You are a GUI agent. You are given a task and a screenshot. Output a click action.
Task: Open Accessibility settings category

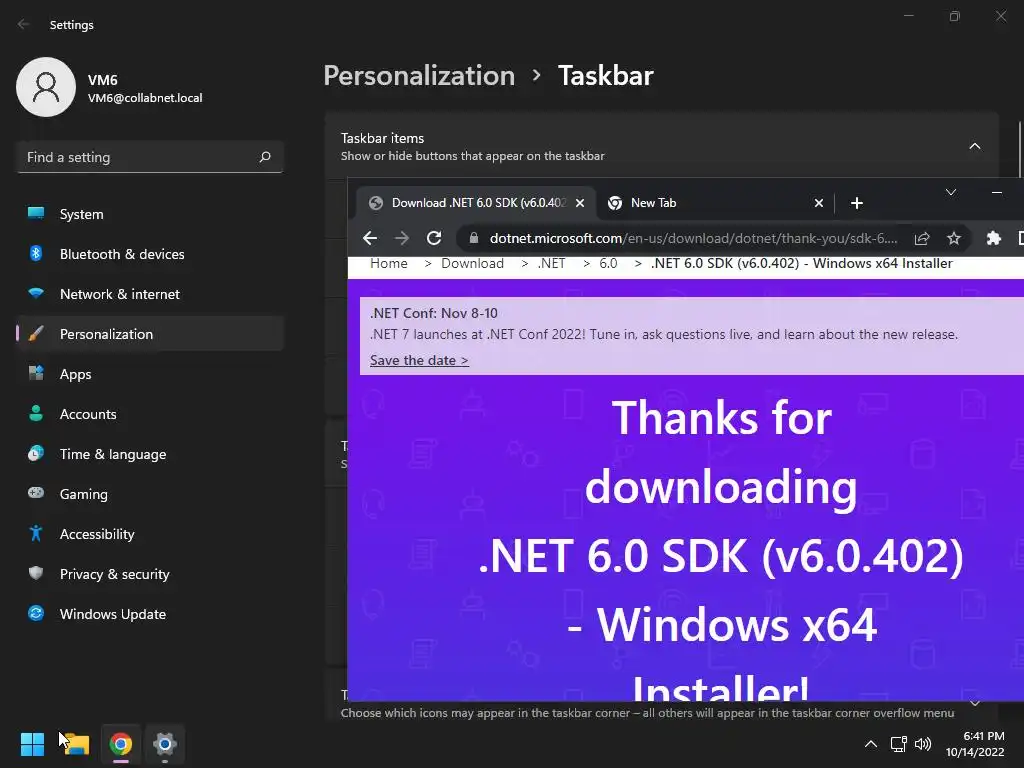[150, 534]
